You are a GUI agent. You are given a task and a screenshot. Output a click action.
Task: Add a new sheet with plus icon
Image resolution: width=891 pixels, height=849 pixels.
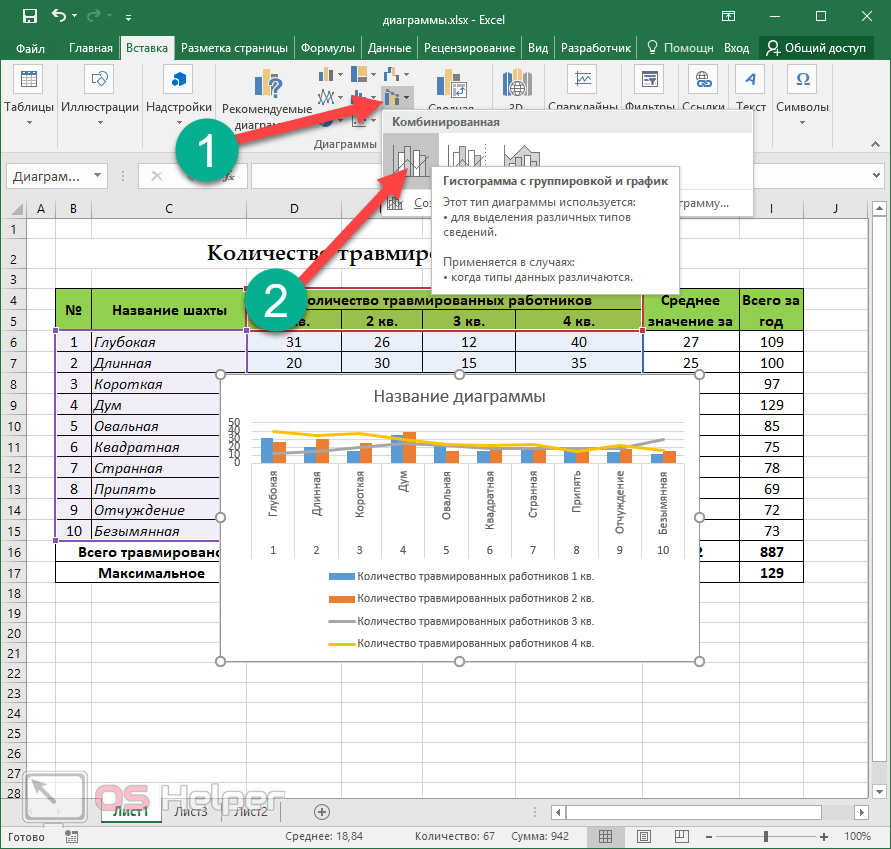321,811
